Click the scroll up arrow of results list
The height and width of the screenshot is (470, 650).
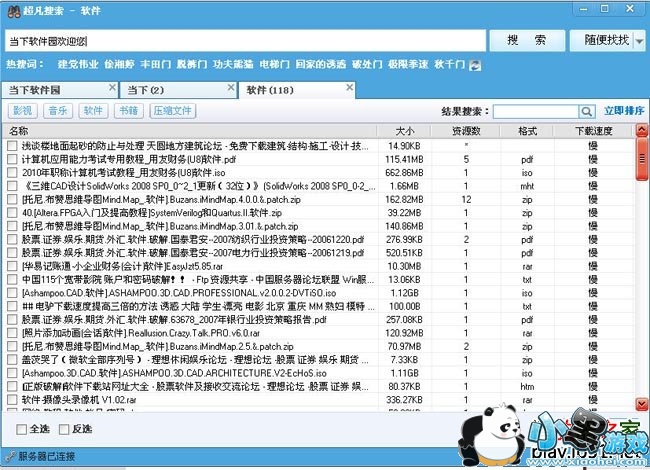642,131
